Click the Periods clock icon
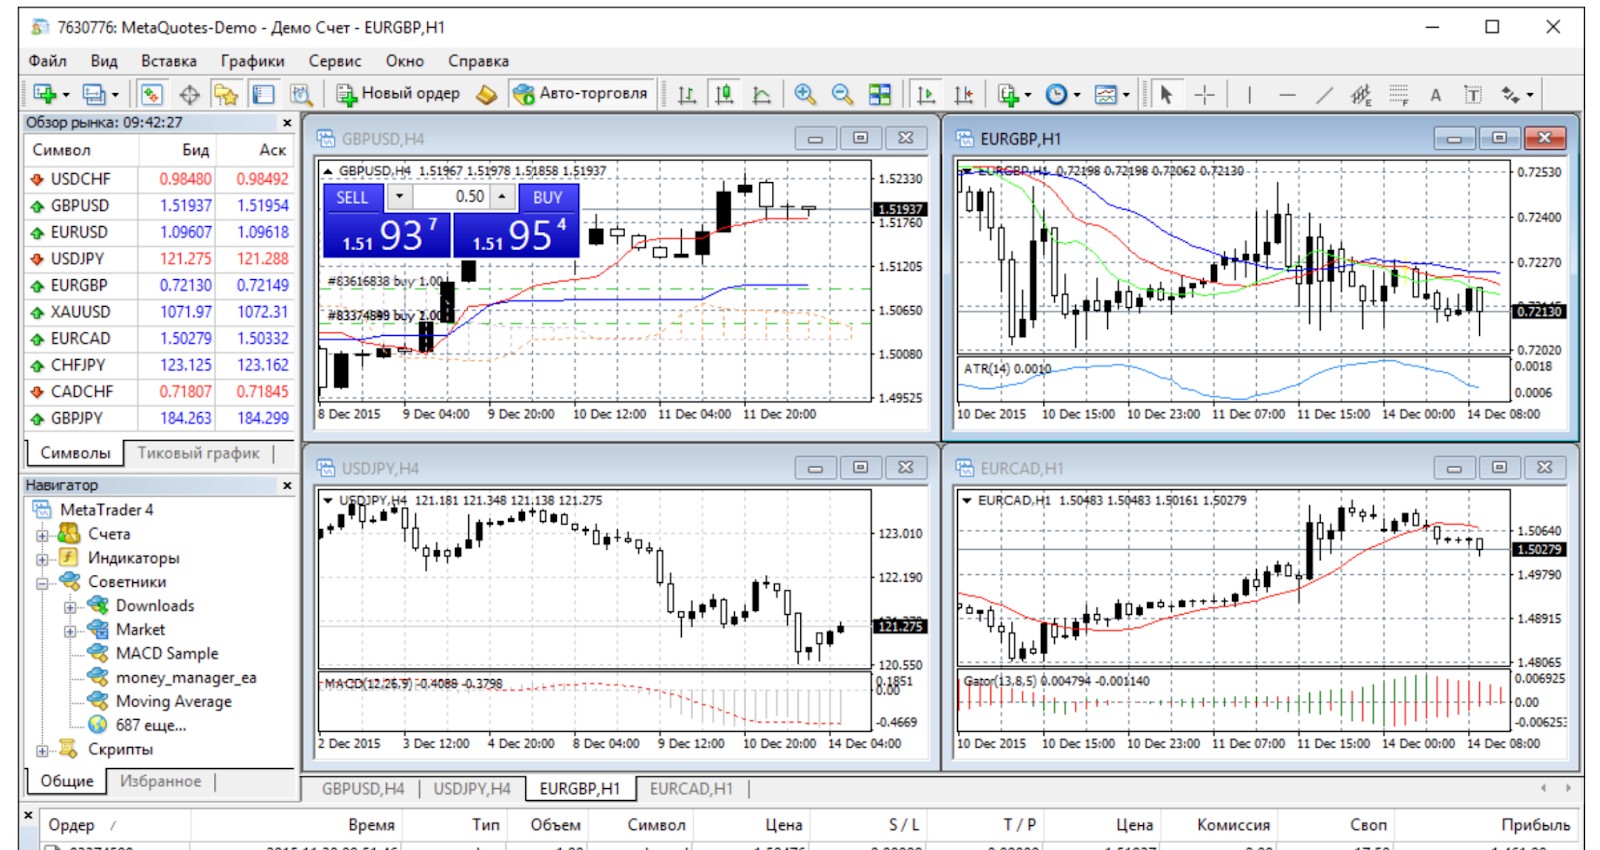The height and width of the screenshot is (850, 1600). click(x=1056, y=94)
